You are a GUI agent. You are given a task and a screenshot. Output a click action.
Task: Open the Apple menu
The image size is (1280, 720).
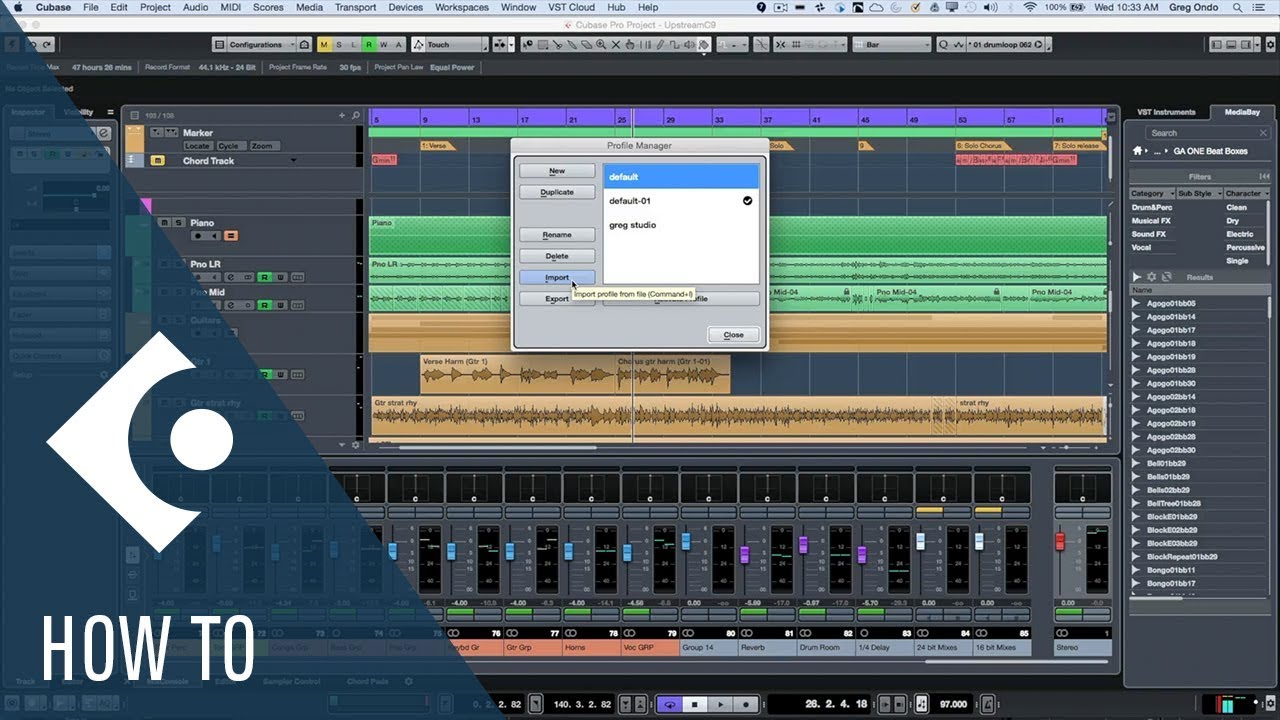[17, 7]
